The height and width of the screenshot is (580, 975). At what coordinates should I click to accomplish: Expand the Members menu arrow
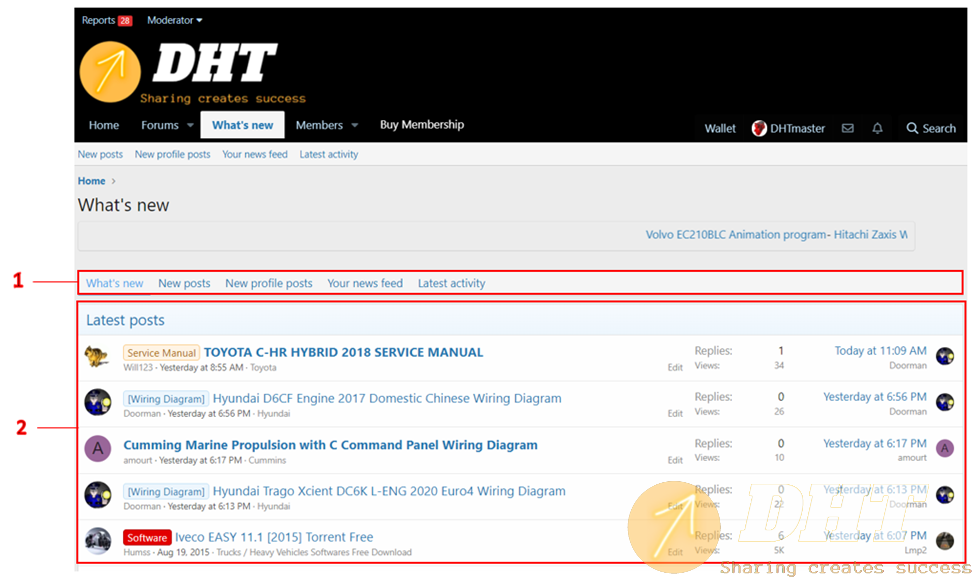354,126
